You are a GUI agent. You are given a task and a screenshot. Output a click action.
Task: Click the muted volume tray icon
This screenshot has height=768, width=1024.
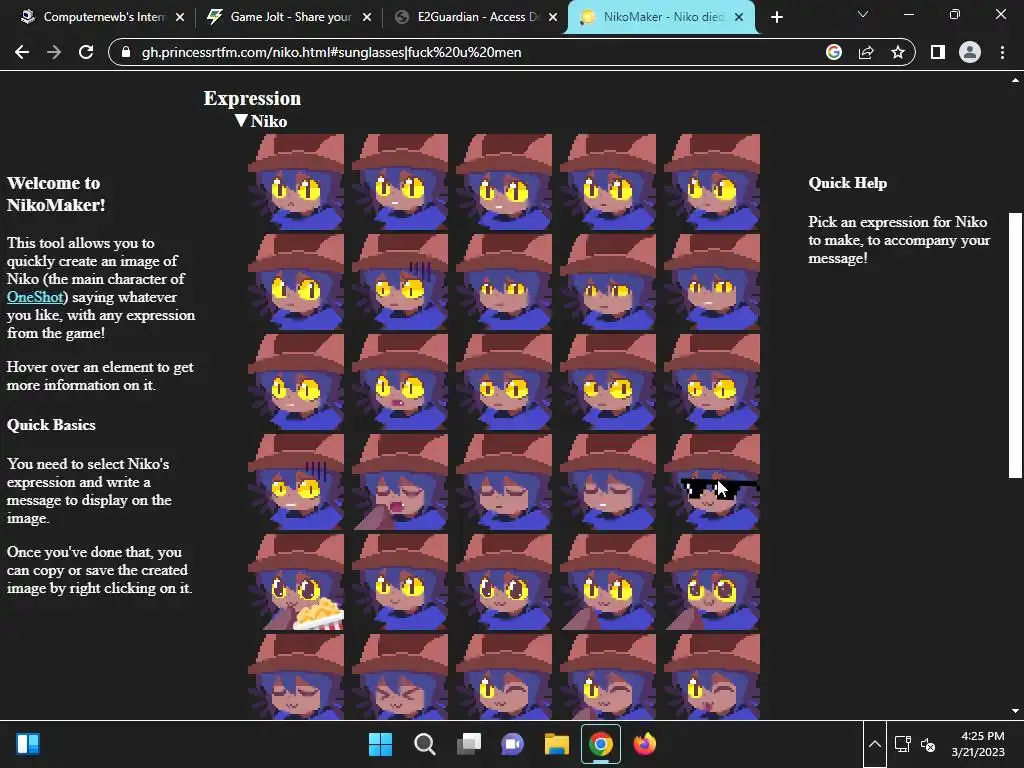tap(928, 744)
